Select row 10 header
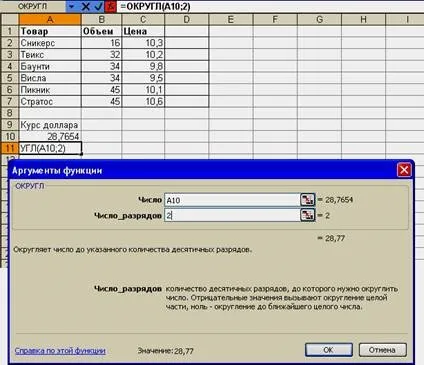Image resolution: width=424 pixels, height=365 pixels. click(10, 136)
